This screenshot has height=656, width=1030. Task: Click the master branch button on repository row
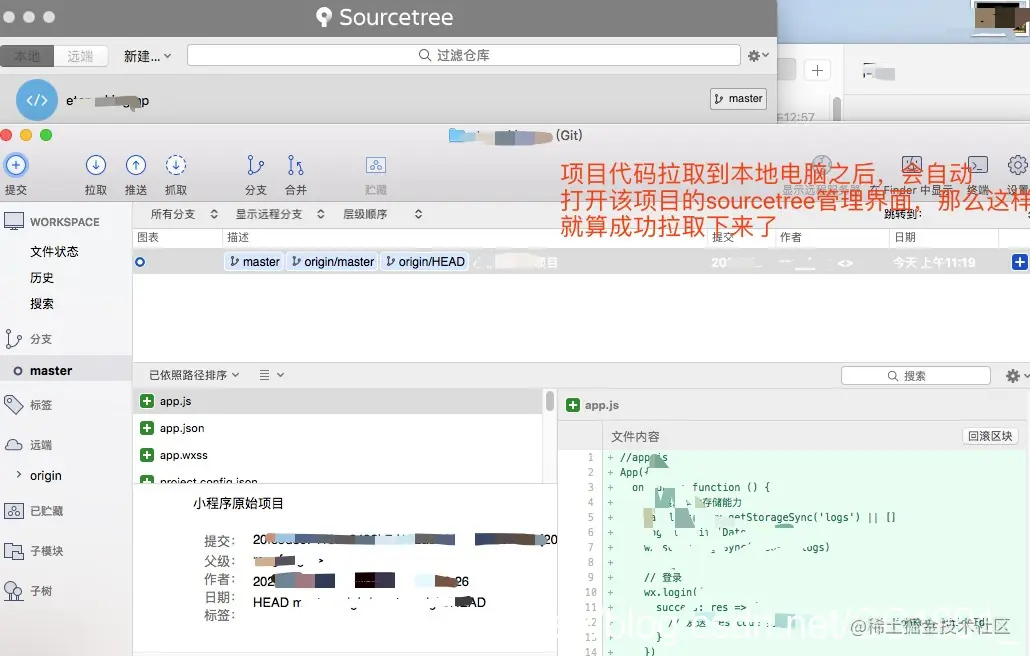tap(738, 98)
